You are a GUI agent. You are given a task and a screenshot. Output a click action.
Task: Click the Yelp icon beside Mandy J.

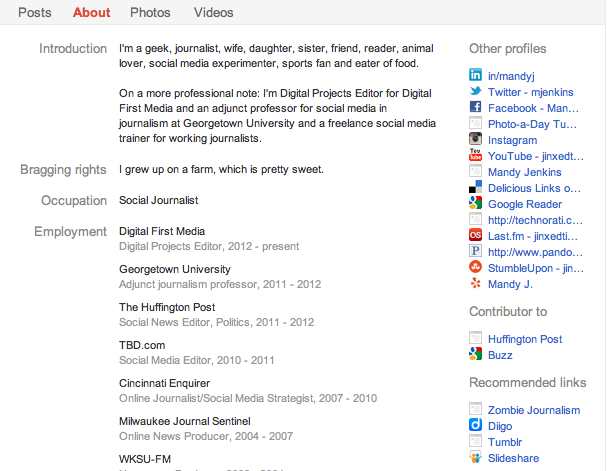pyautogui.click(x=476, y=284)
